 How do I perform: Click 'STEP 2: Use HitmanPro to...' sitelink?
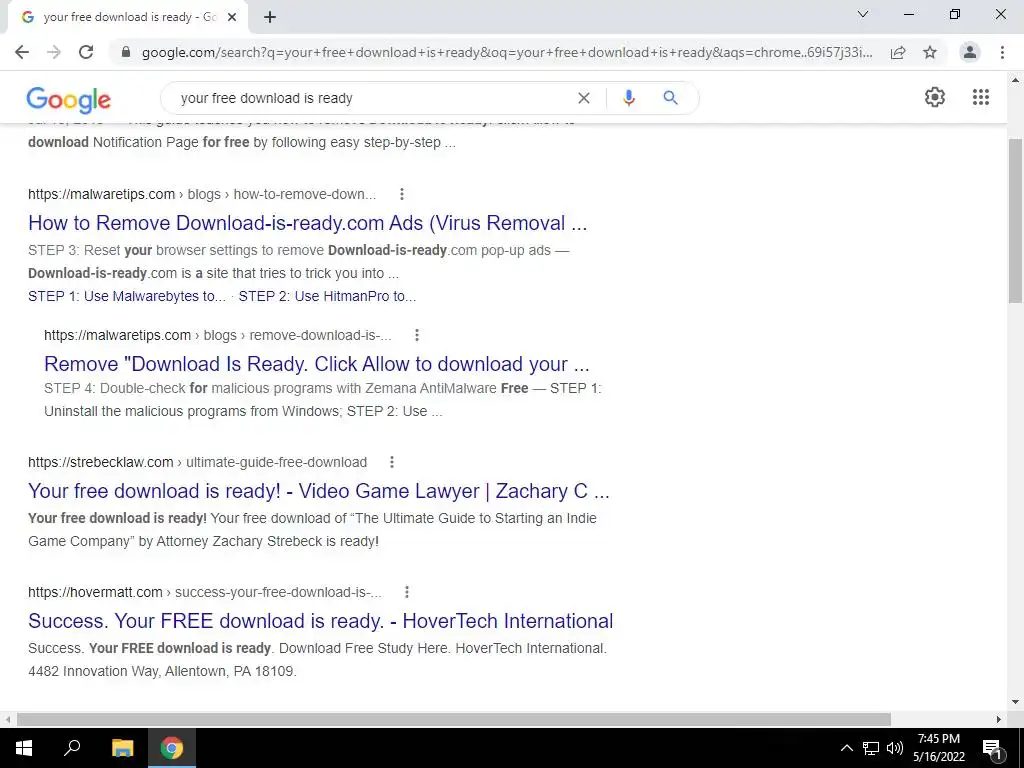coord(327,296)
